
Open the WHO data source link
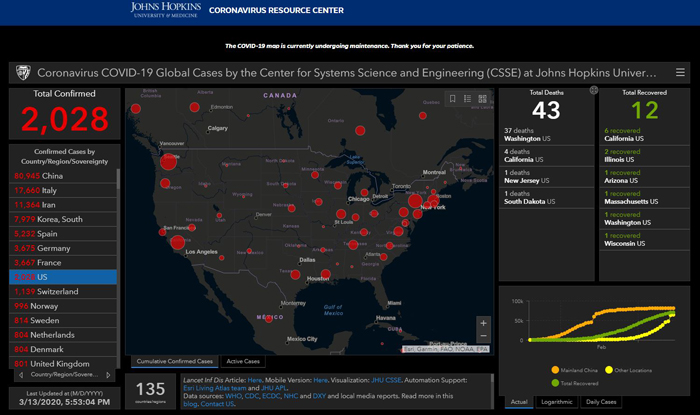(233, 396)
